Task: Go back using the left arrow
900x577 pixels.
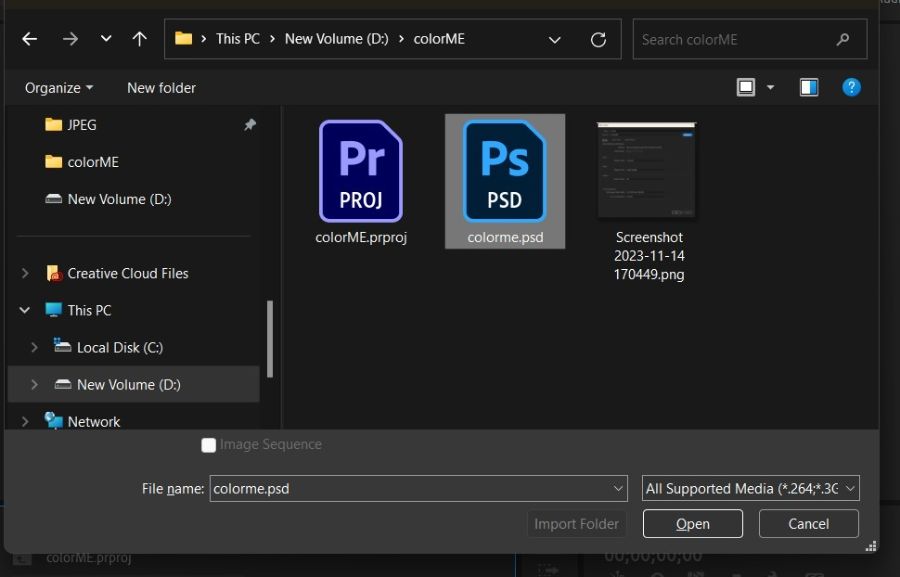Action: (29, 39)
